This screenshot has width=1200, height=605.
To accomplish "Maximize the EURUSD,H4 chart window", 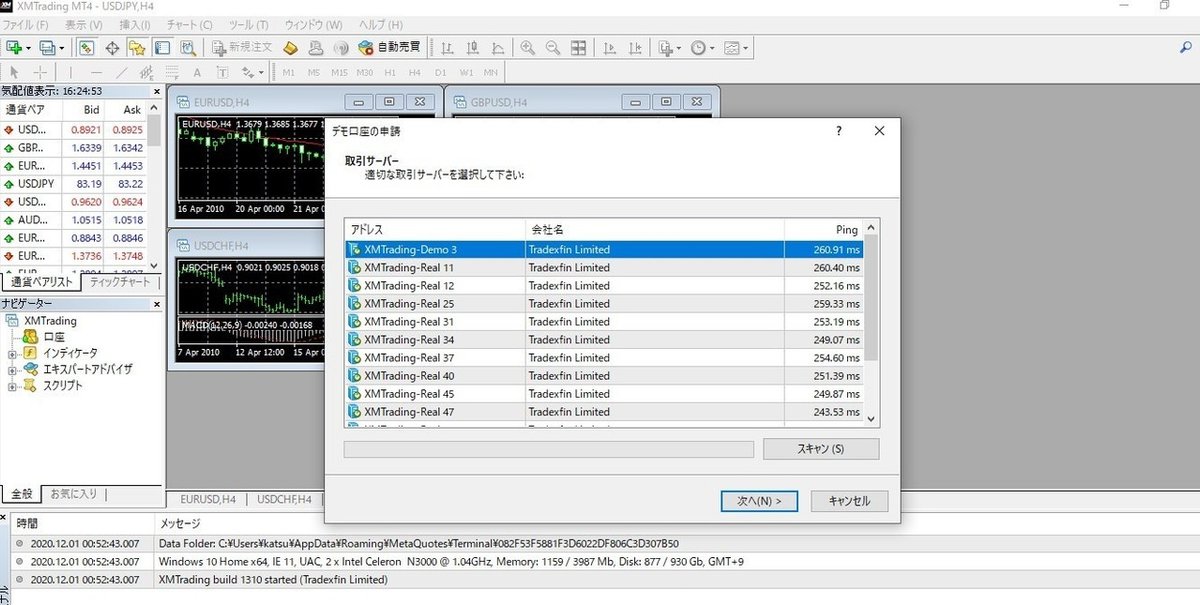I will (389, 101).
